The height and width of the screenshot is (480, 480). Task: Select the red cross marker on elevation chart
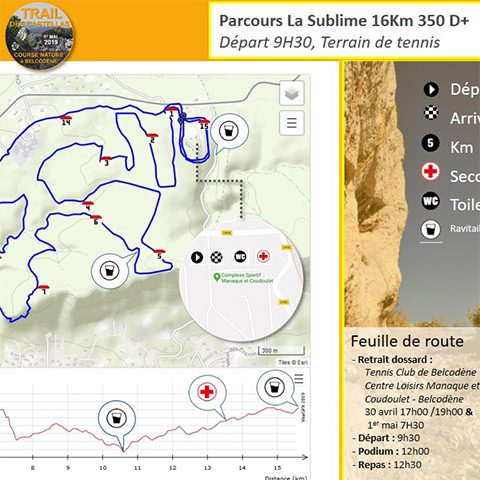coord(207,392)
